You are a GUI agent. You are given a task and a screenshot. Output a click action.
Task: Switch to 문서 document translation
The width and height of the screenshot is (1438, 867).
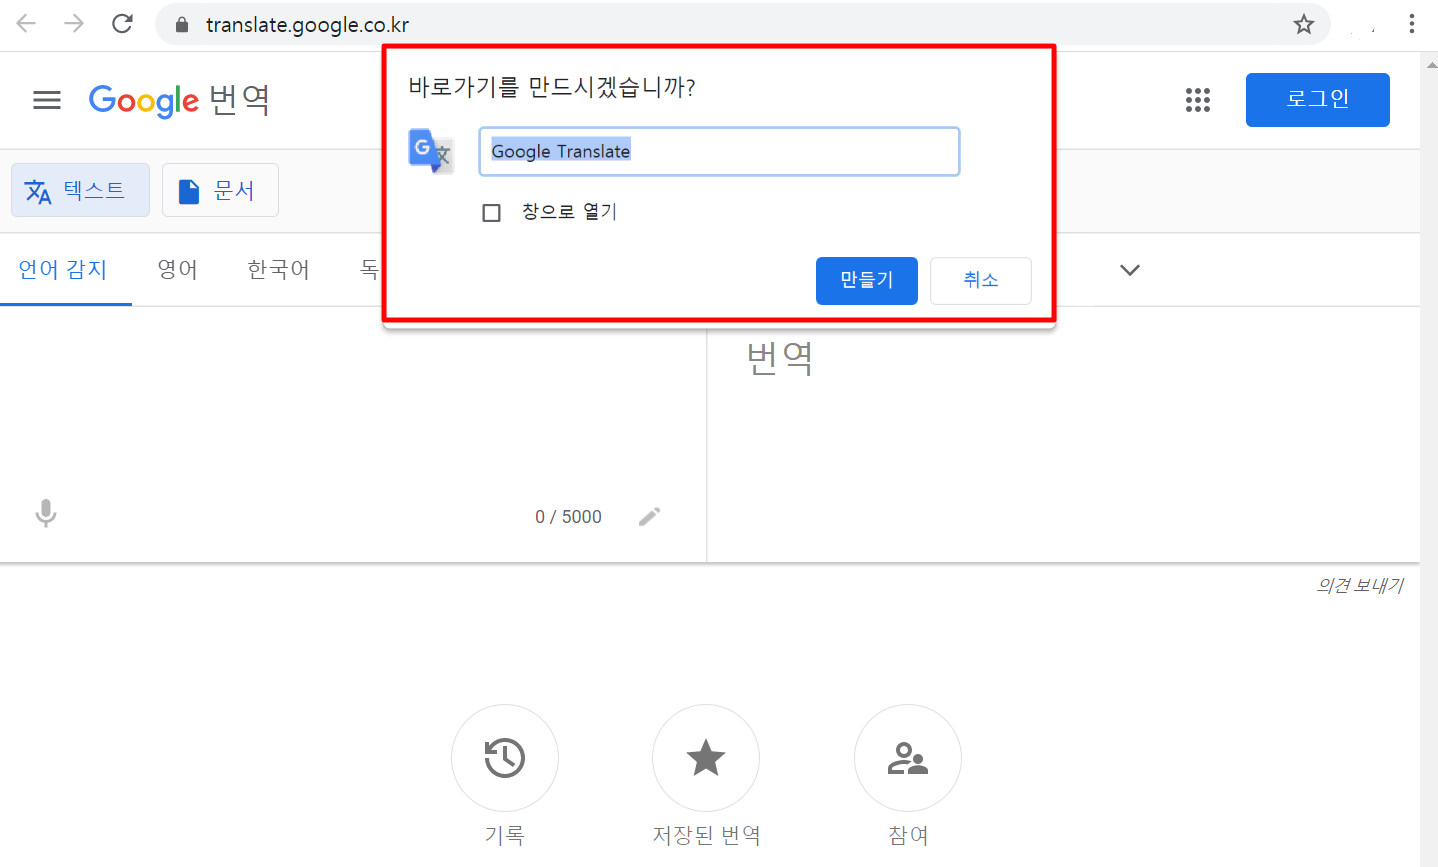coord(220,190)
